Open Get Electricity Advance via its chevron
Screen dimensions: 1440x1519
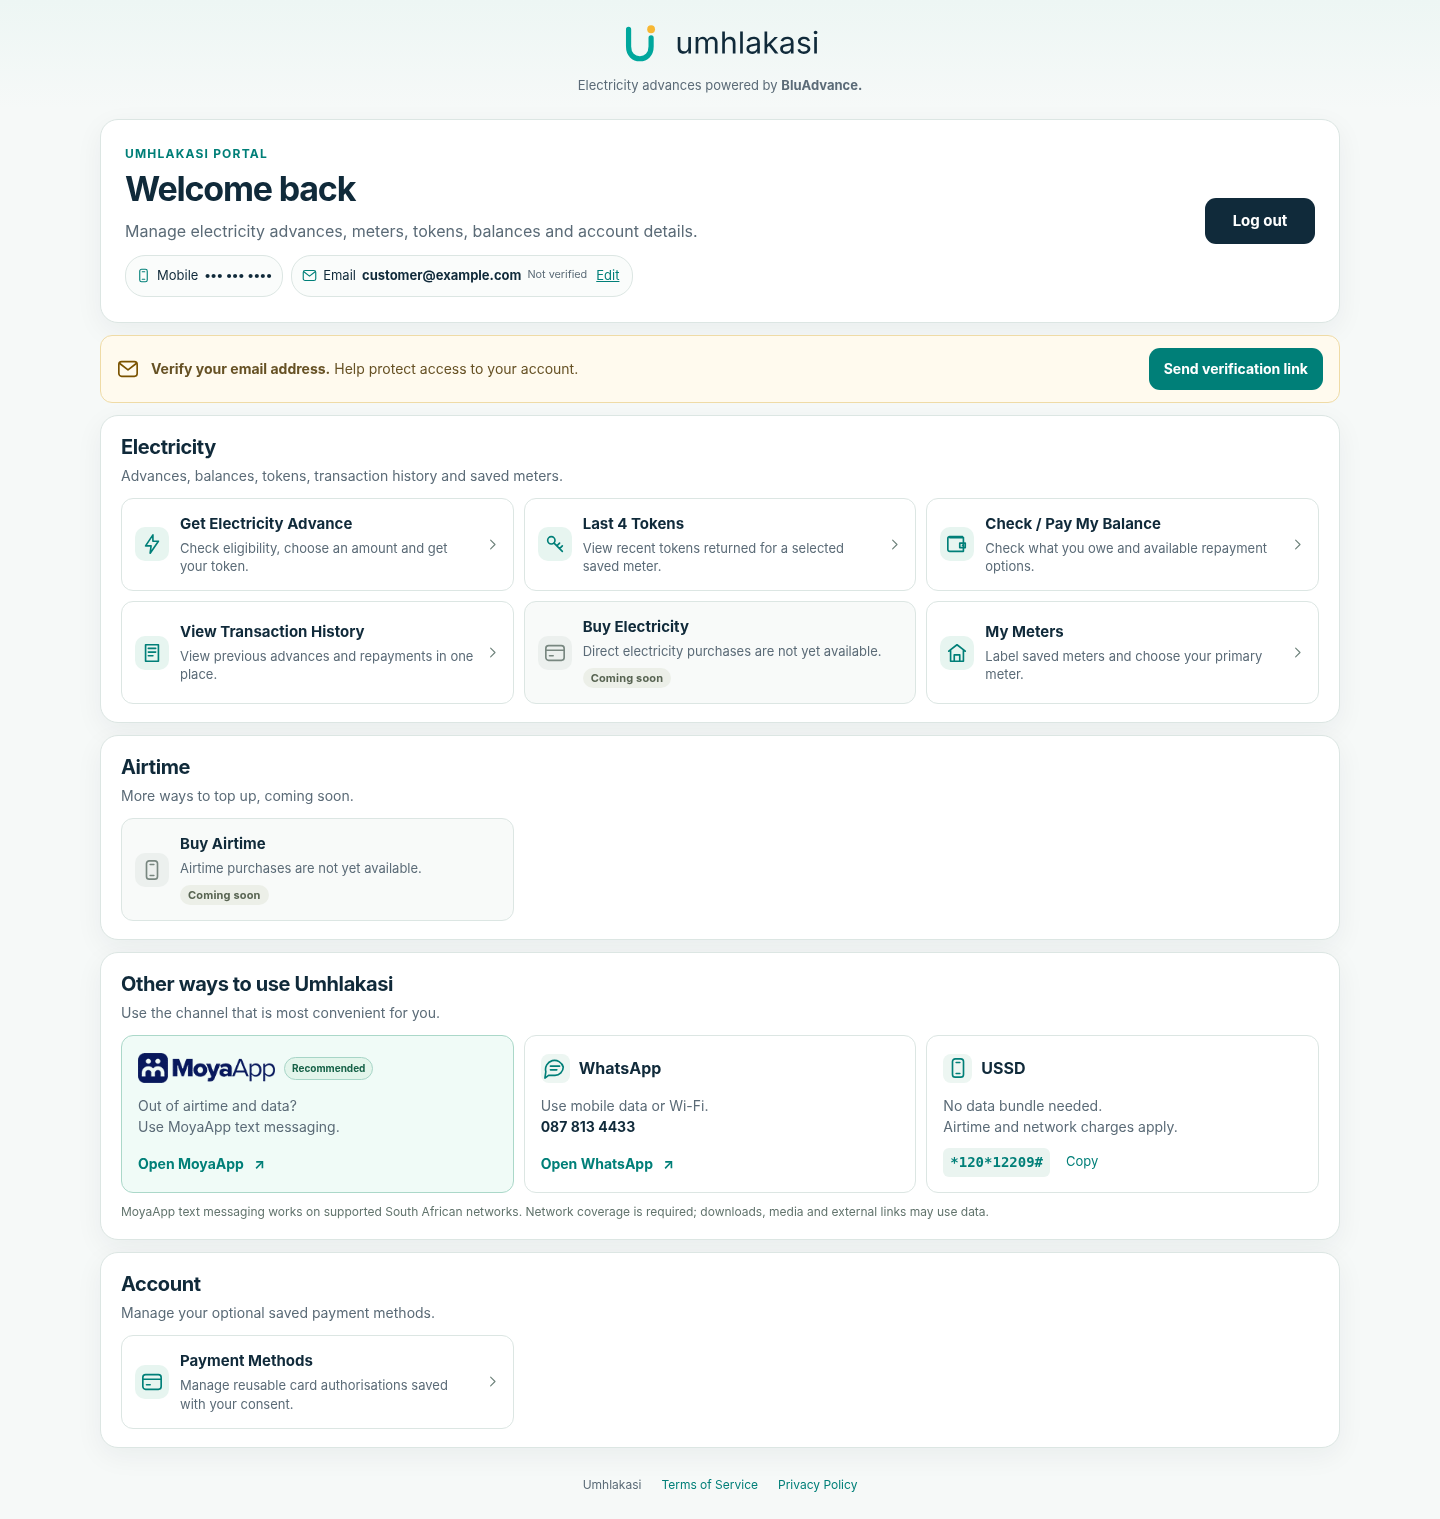click(x=492, y=544)
